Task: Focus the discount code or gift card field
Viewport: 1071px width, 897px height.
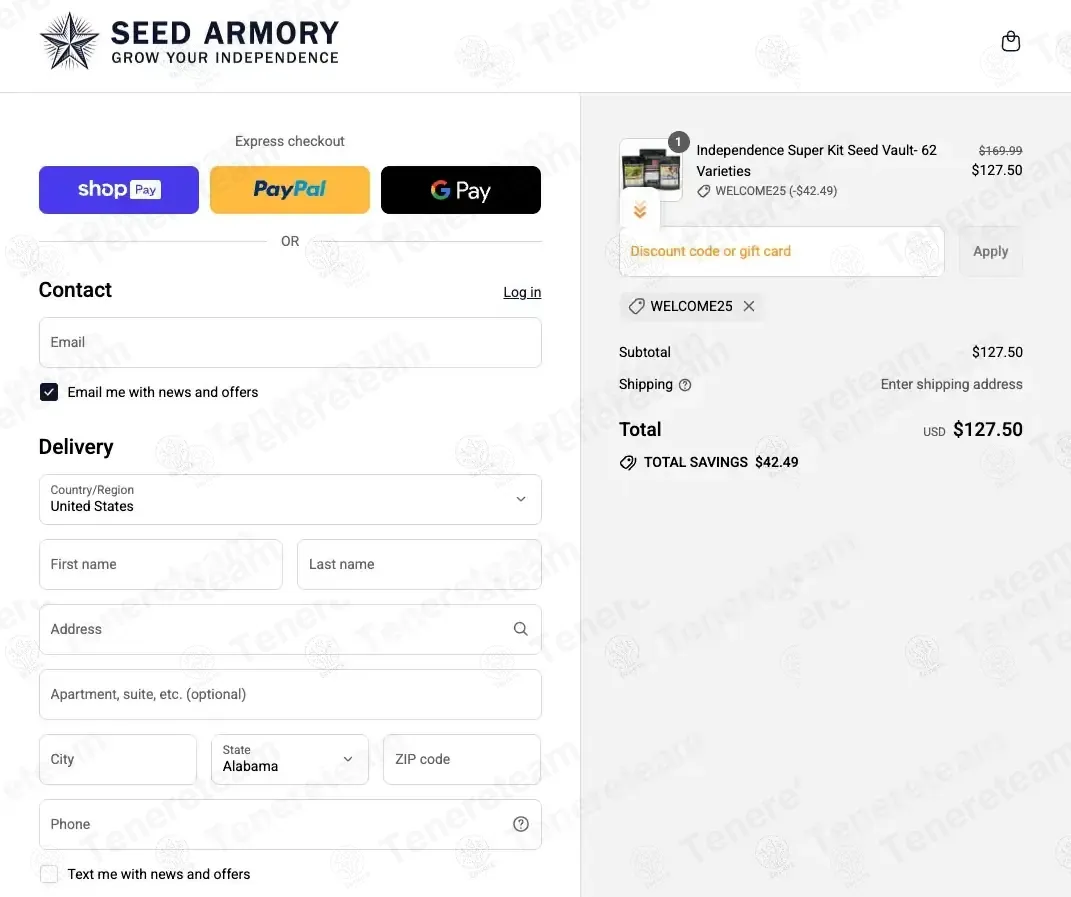Action: 781,251
